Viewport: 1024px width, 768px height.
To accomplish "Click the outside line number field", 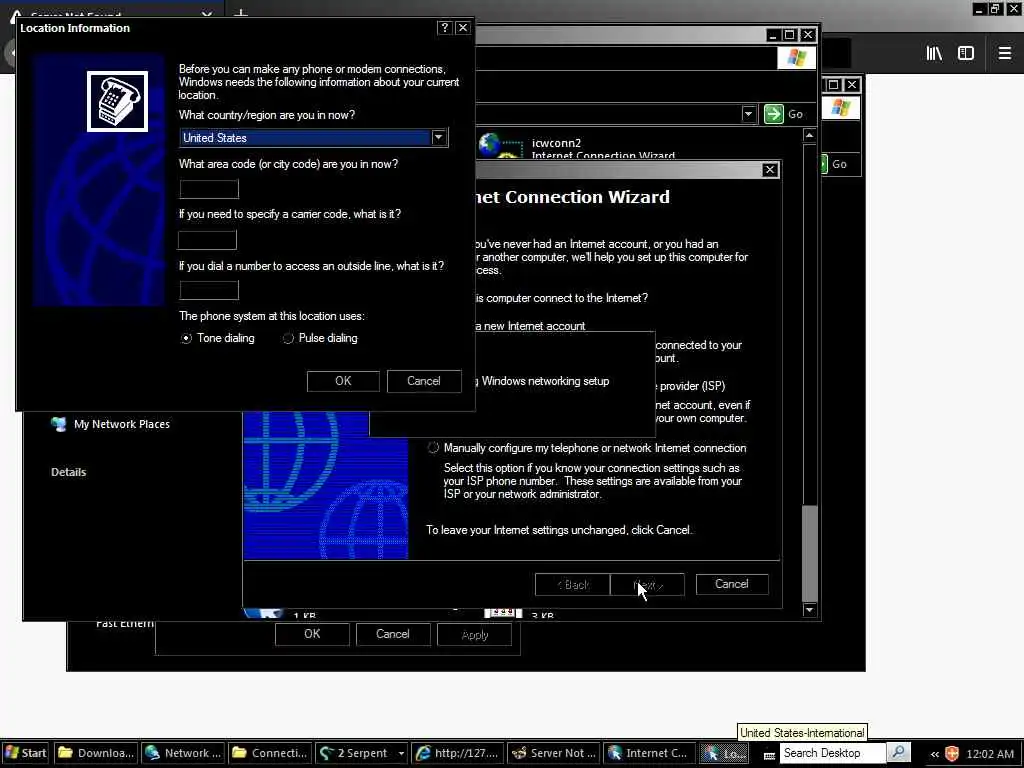I will (x=209, y=290).
